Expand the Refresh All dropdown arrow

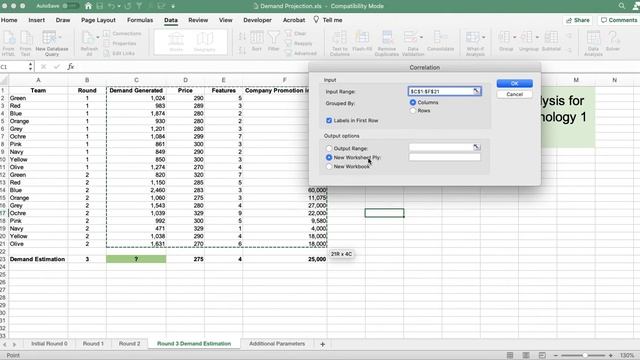pyautogui.click(x=98, y=37)
